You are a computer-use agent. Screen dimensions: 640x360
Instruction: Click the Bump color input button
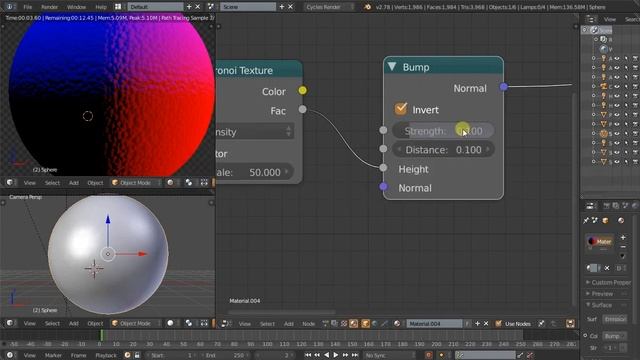click(x=614, y=336)
